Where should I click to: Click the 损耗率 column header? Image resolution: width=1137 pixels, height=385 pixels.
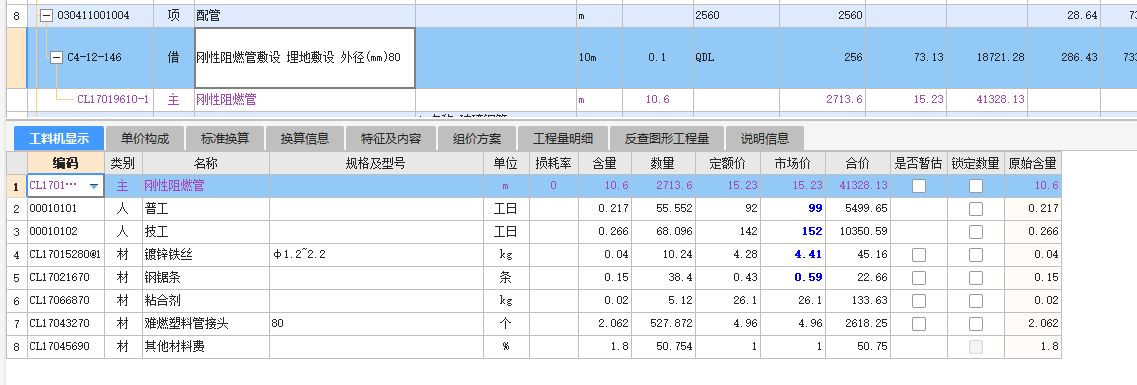[x=553, y=163]
